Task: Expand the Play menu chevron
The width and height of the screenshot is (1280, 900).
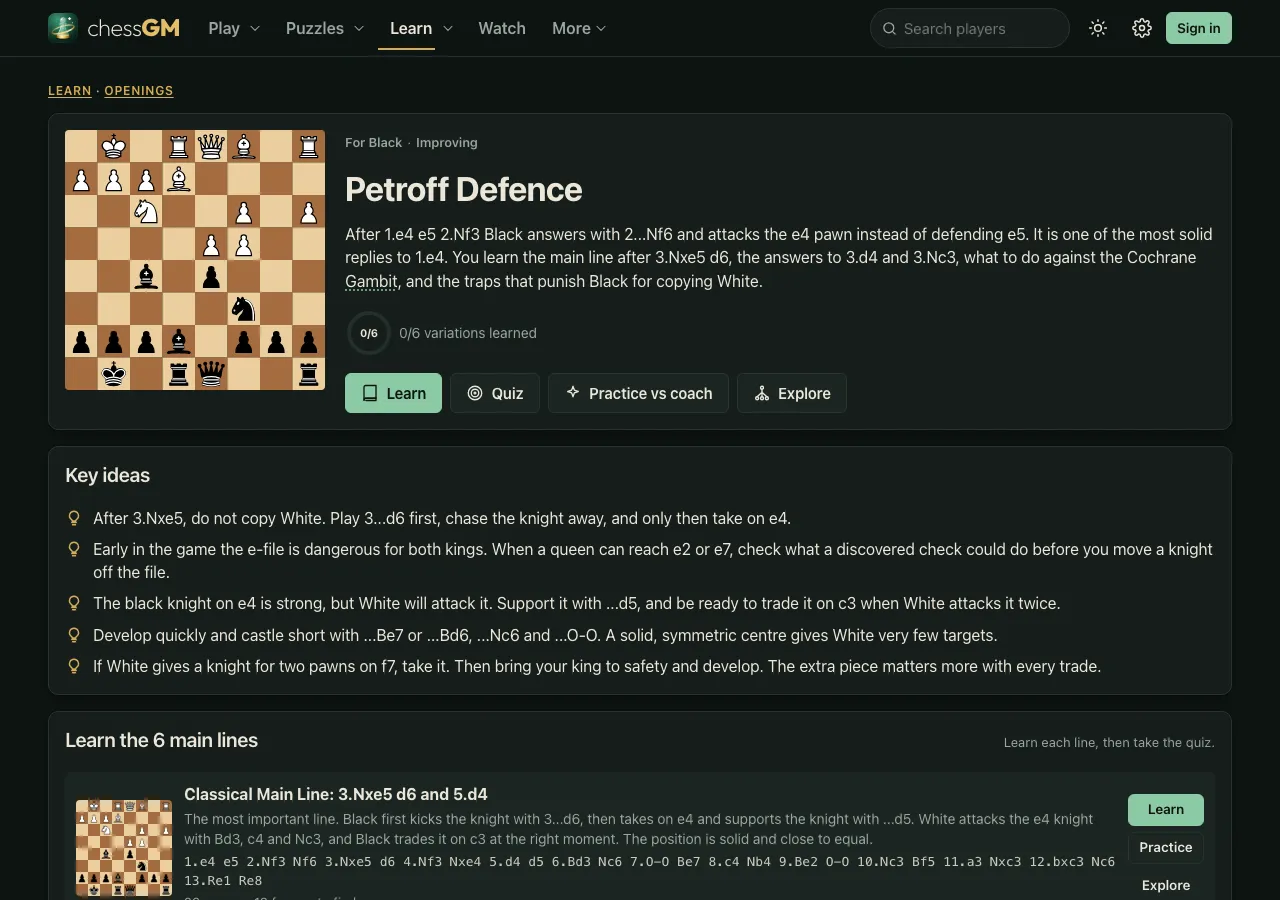Action: [254, 29]
